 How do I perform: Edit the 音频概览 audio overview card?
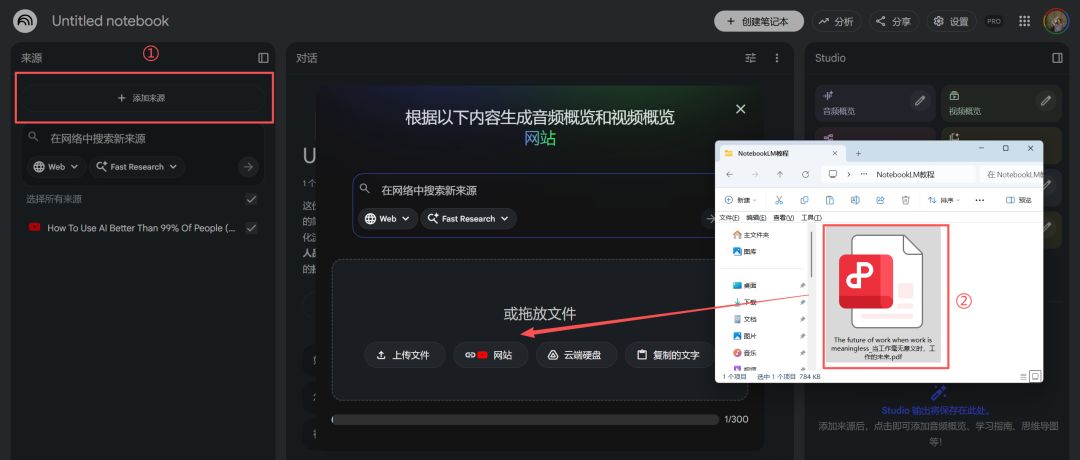point(919,101)
